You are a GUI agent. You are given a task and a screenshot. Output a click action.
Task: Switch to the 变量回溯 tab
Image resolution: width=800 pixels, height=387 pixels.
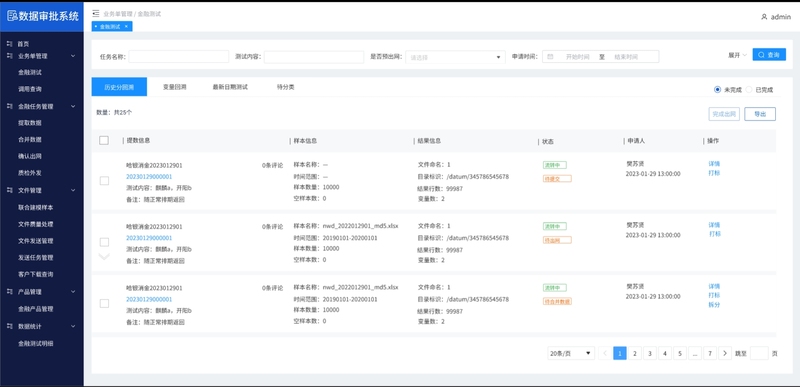click(174, 87)
